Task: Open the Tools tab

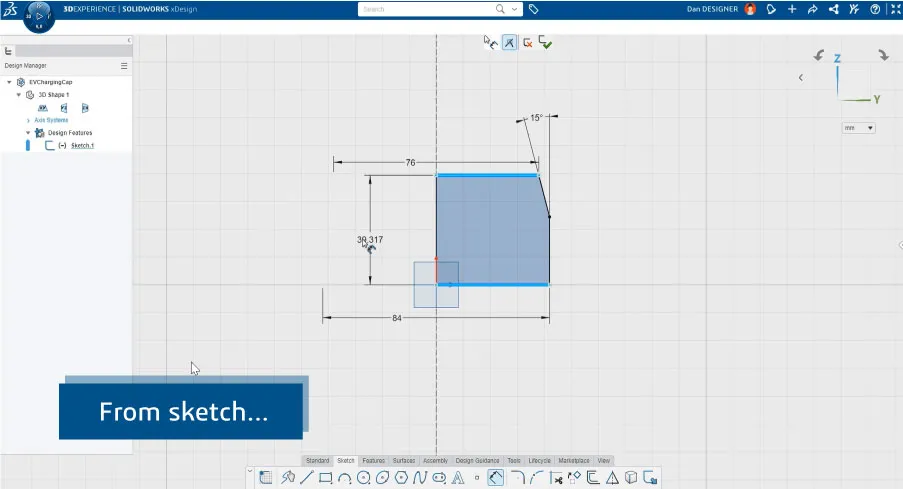Action: pos(514,460)
